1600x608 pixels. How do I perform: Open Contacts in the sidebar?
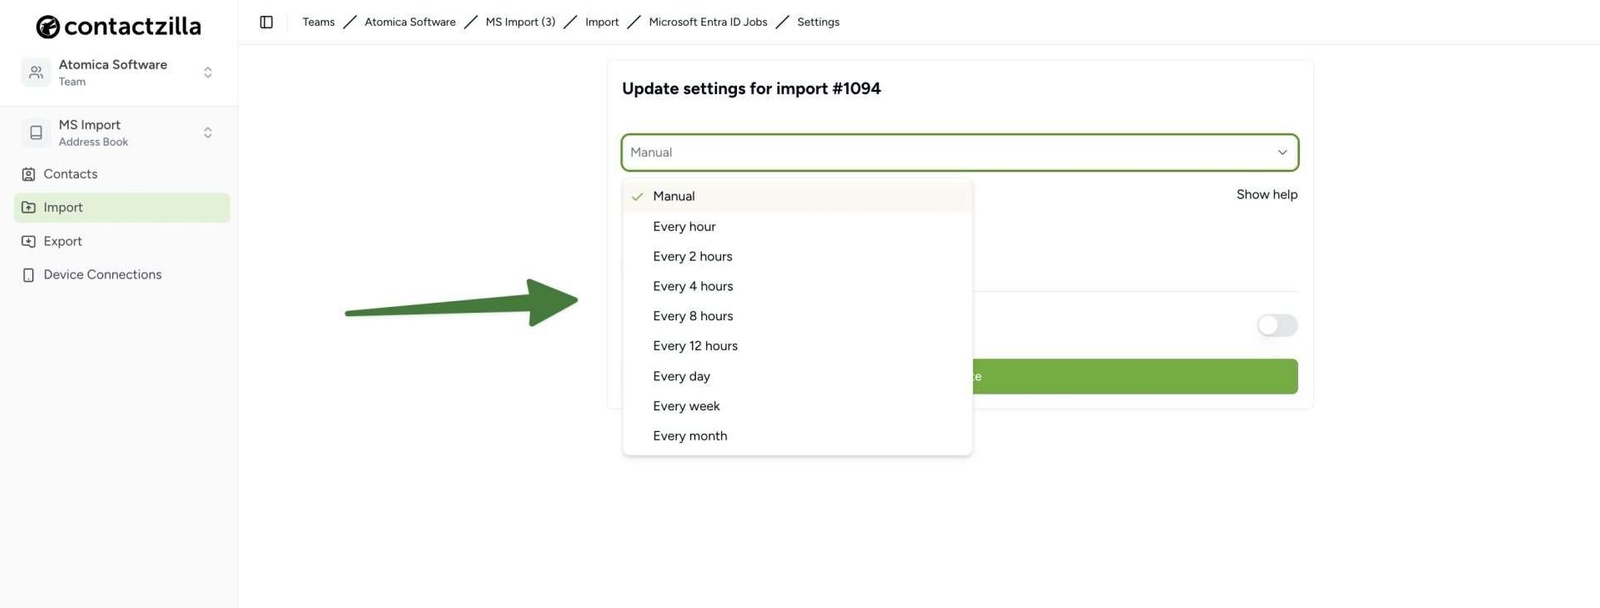[122, 174]
